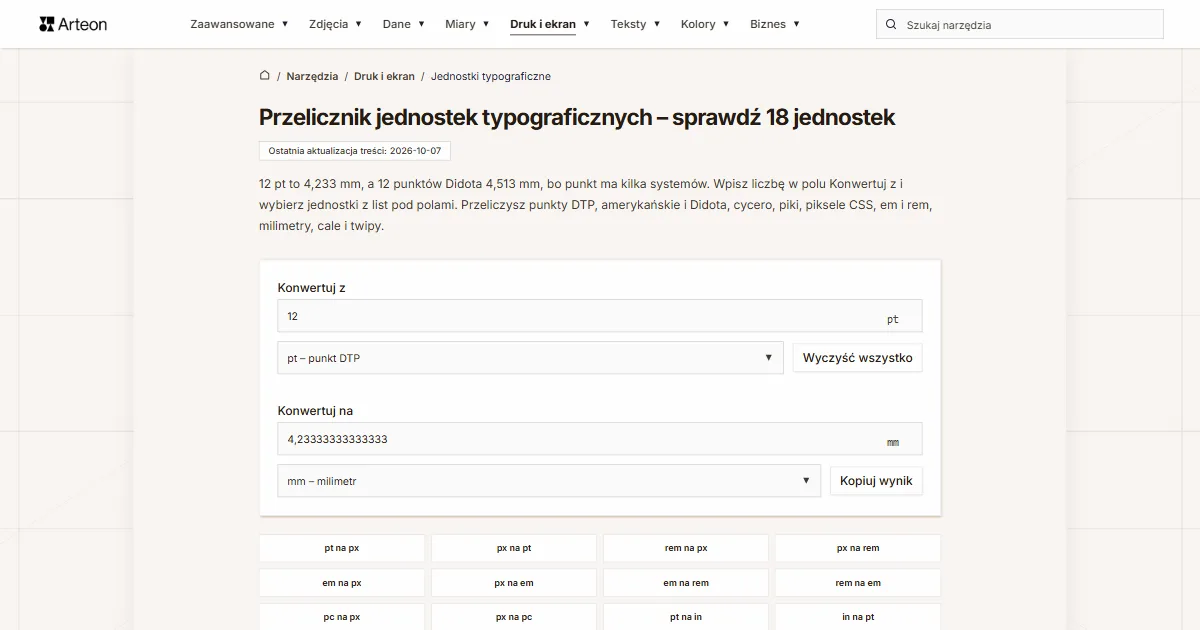Open the Zdjęcia menu
The width and height of the screenshot is (1200, 630).
pyautogui.click(x=335, y=24)
